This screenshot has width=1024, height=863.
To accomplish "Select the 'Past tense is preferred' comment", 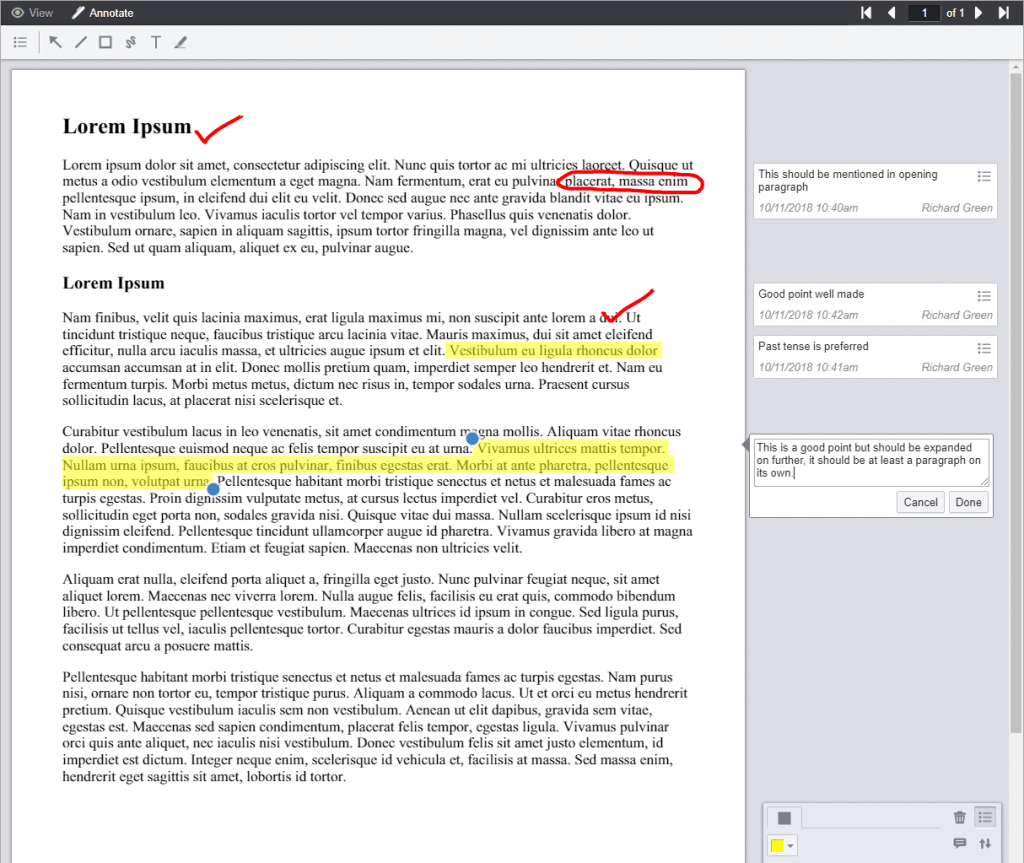I will (875, 357).
